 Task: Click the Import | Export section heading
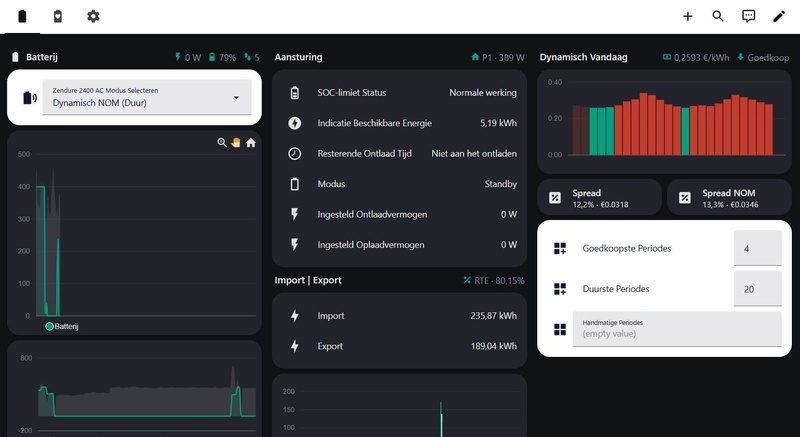click(x=308, y=280)
